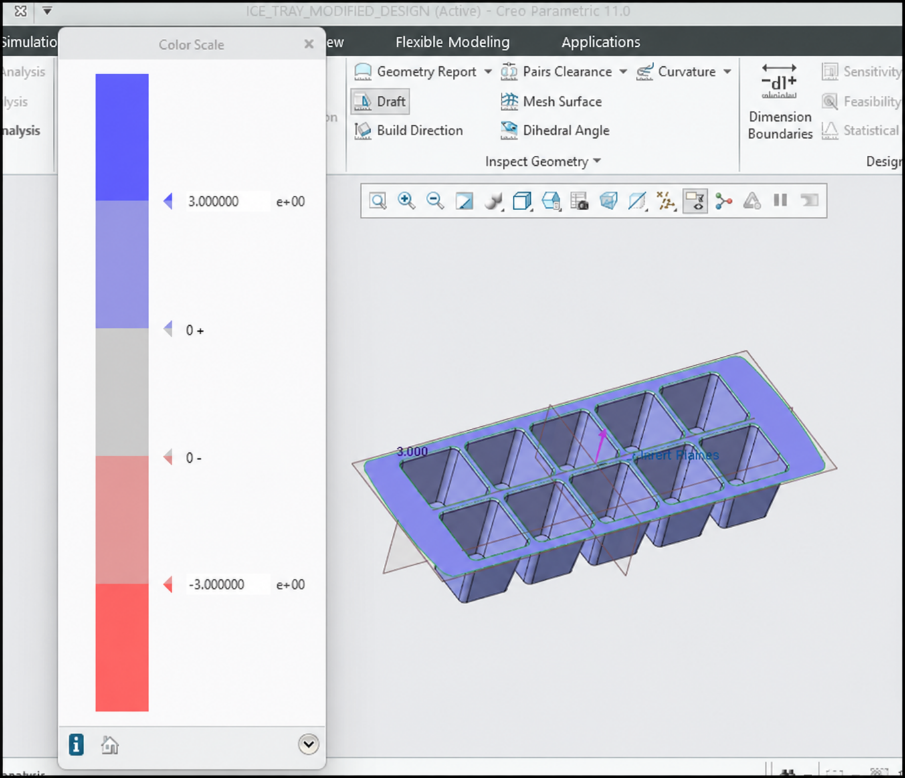Click the 3.000000 upper limit value field
This screenshot has height=778, width=905.
point(227,201)
